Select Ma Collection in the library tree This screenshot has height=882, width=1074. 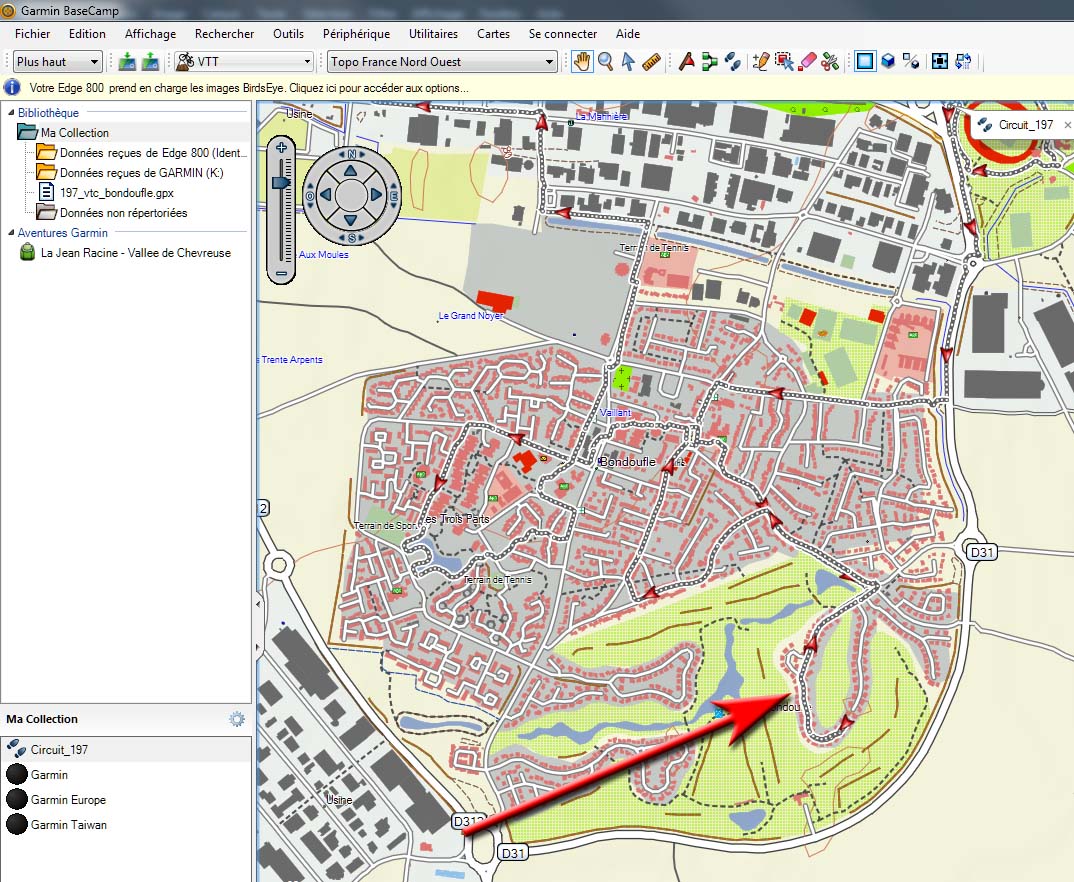74,133
